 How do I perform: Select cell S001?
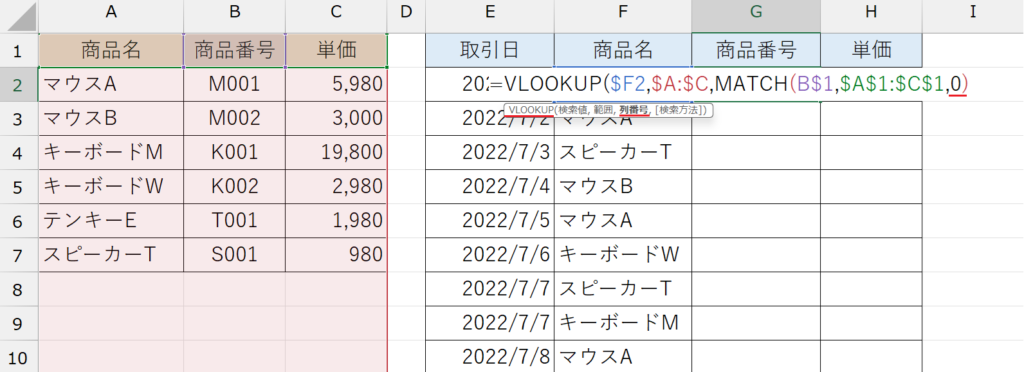[234, 255]
